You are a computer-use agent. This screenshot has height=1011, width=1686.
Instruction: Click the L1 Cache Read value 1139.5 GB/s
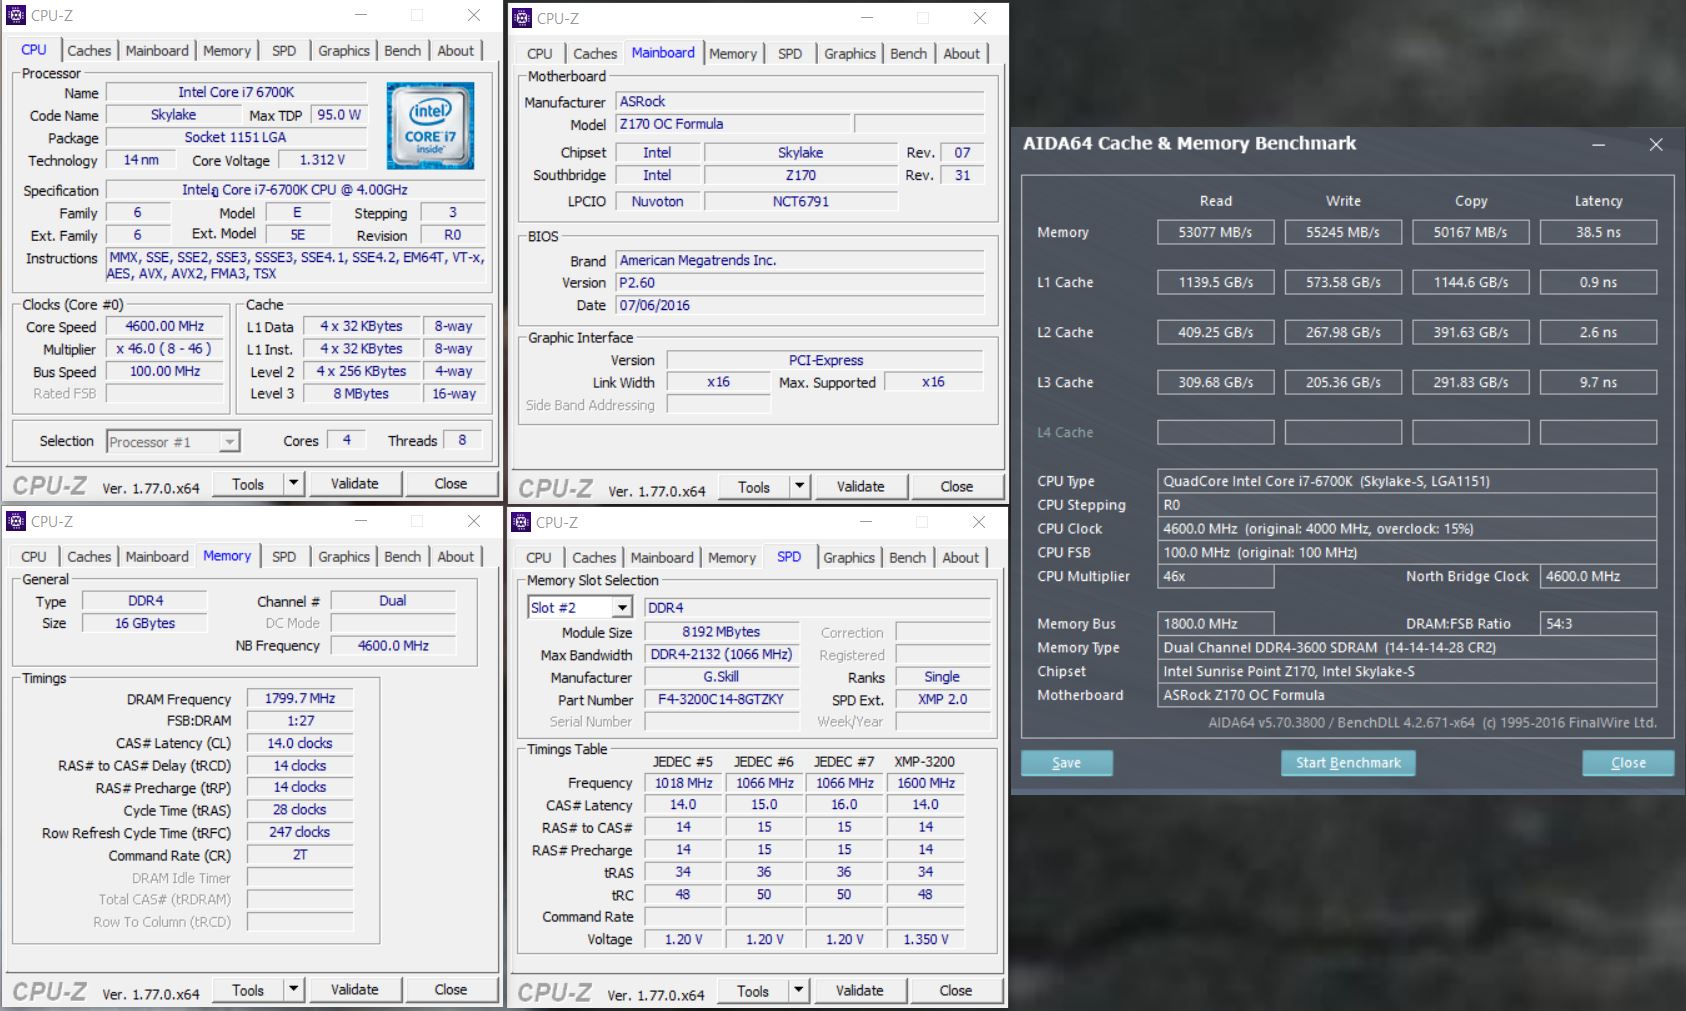point(1216,282)
